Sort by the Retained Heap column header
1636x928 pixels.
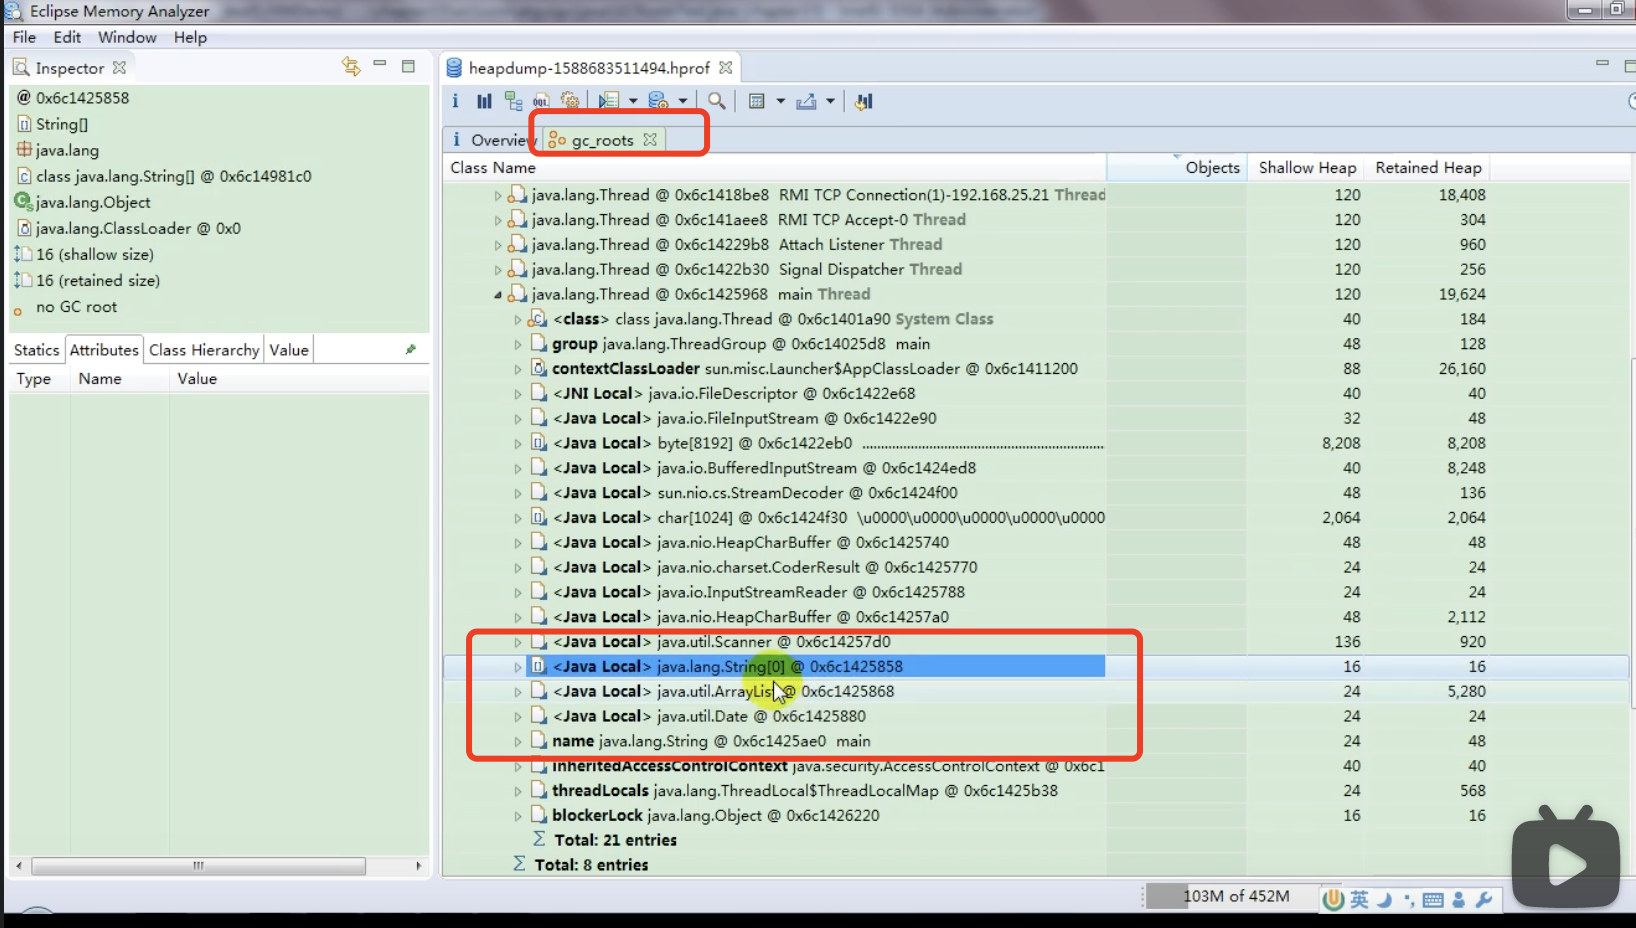pyautogui.click(x=1428, y=168)
